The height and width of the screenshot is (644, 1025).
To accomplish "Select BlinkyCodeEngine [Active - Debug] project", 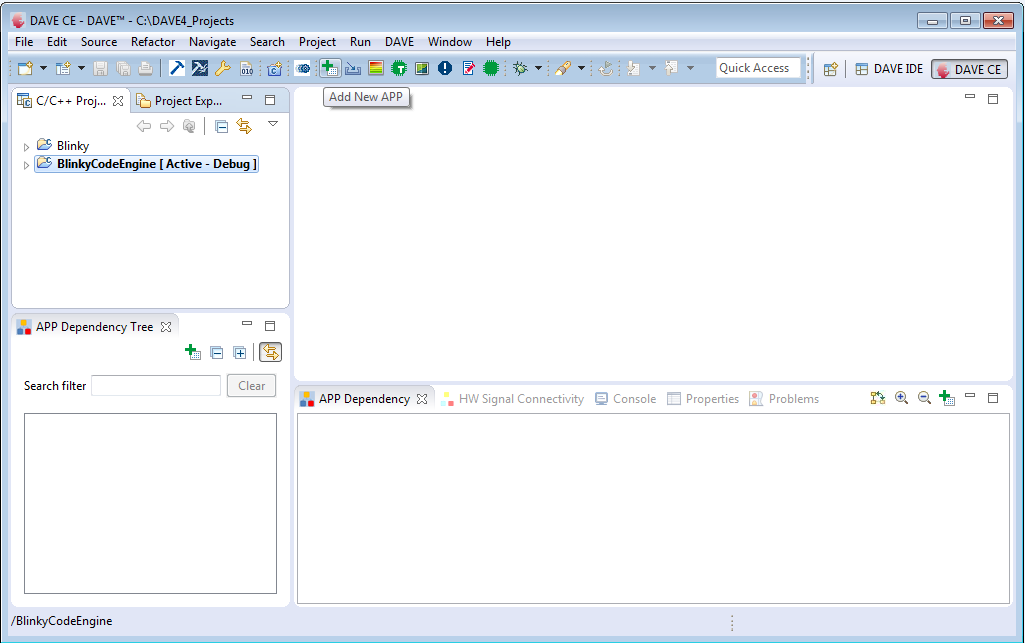I will point(146,163).
